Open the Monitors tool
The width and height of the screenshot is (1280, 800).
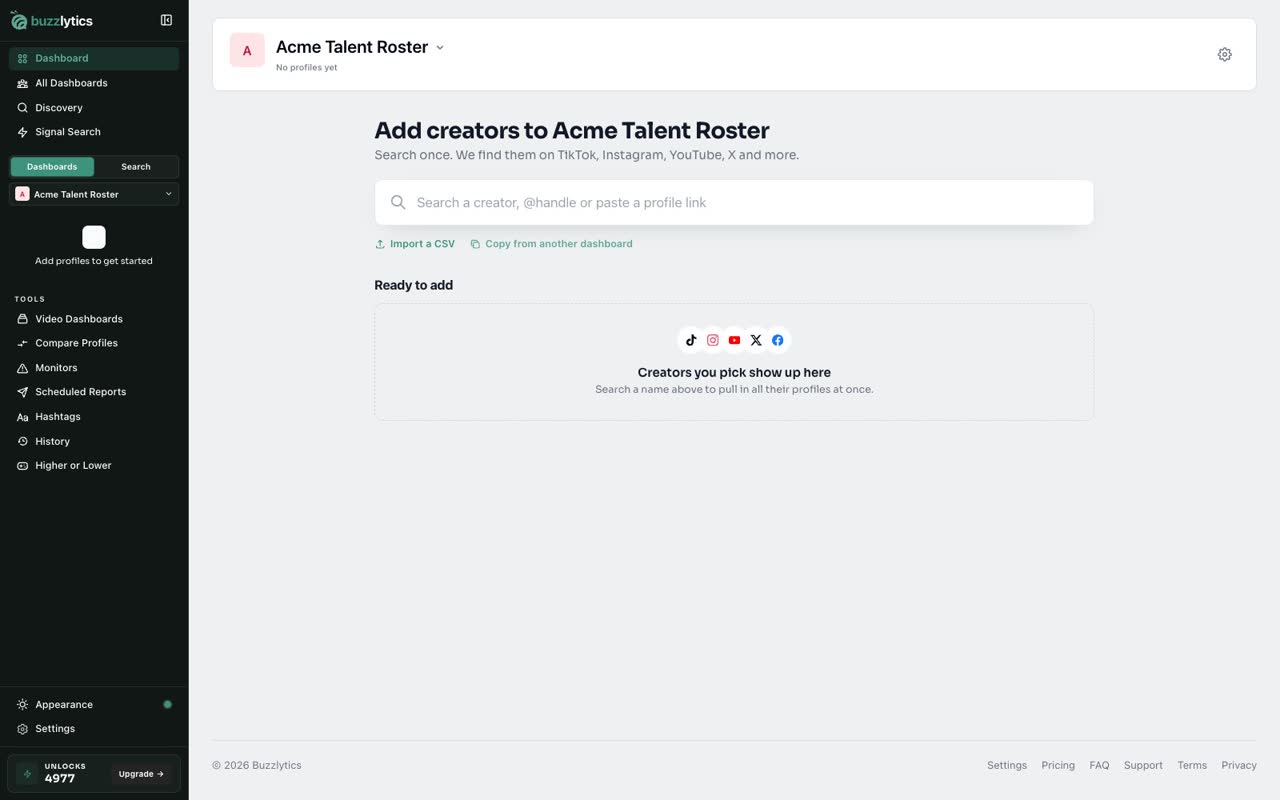94,368
